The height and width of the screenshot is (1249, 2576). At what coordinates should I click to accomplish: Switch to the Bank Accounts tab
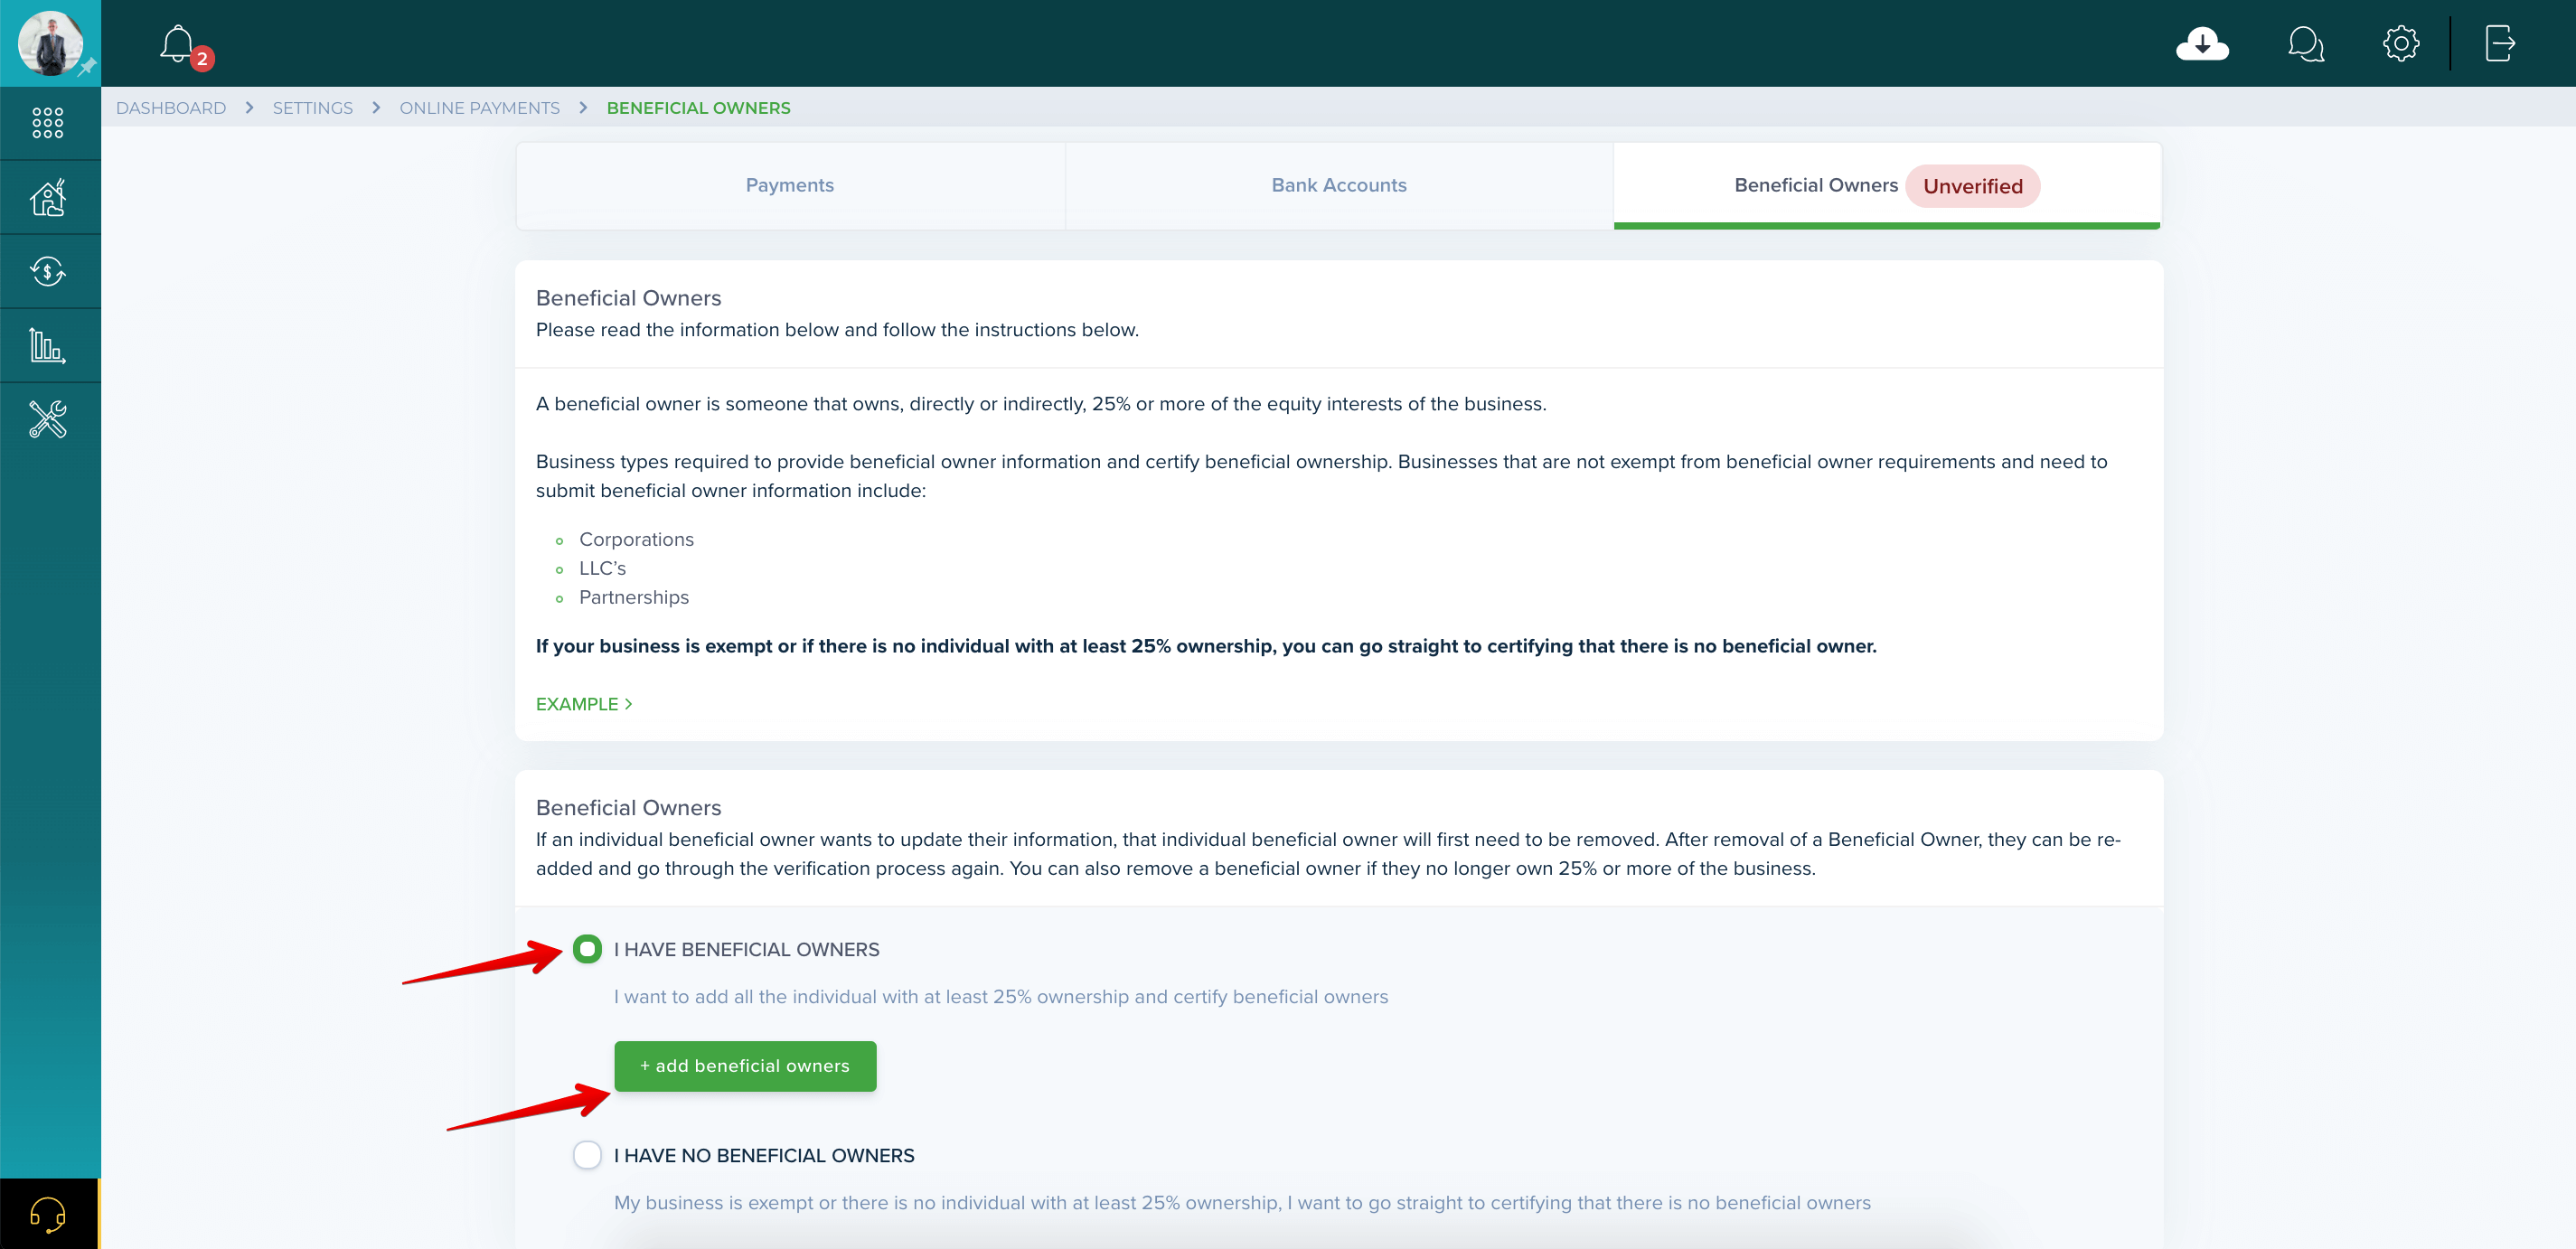1339,185
